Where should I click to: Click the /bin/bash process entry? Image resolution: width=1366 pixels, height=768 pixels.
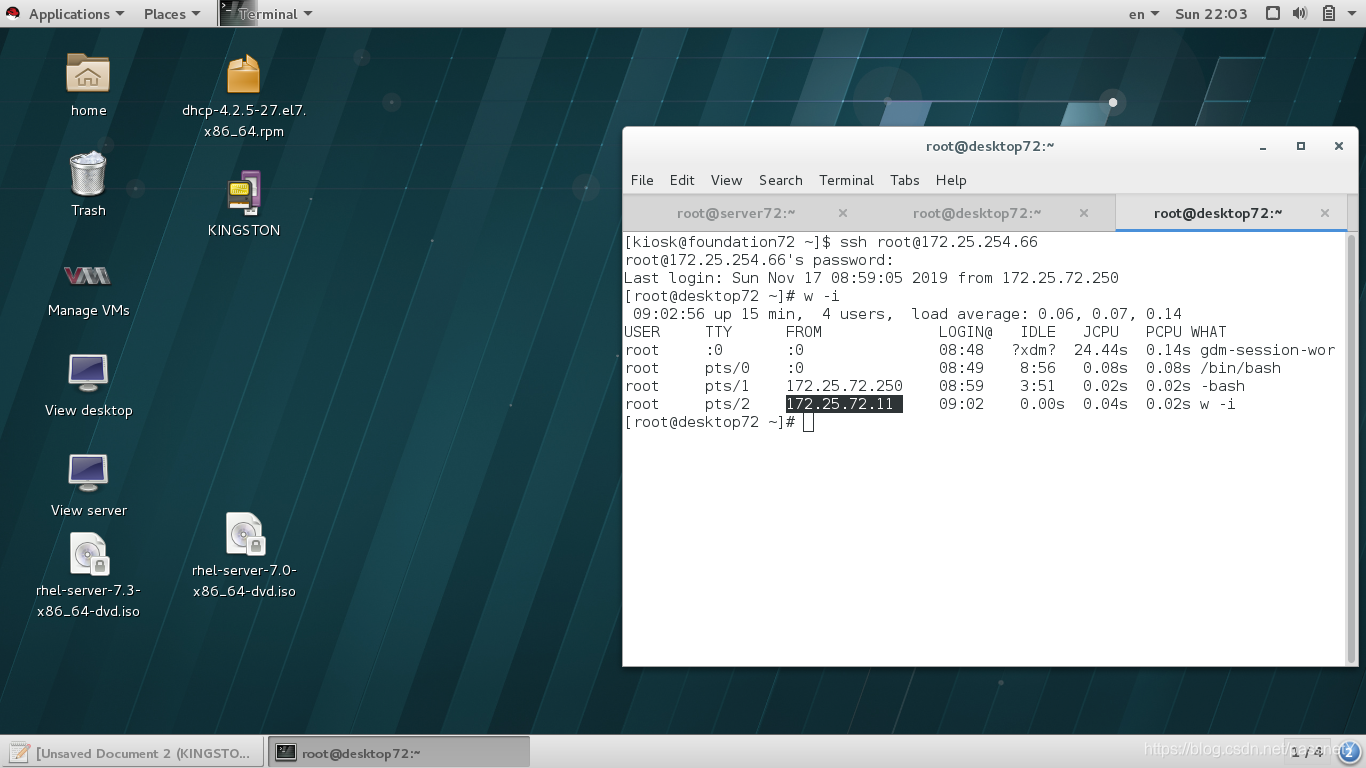1240,368
